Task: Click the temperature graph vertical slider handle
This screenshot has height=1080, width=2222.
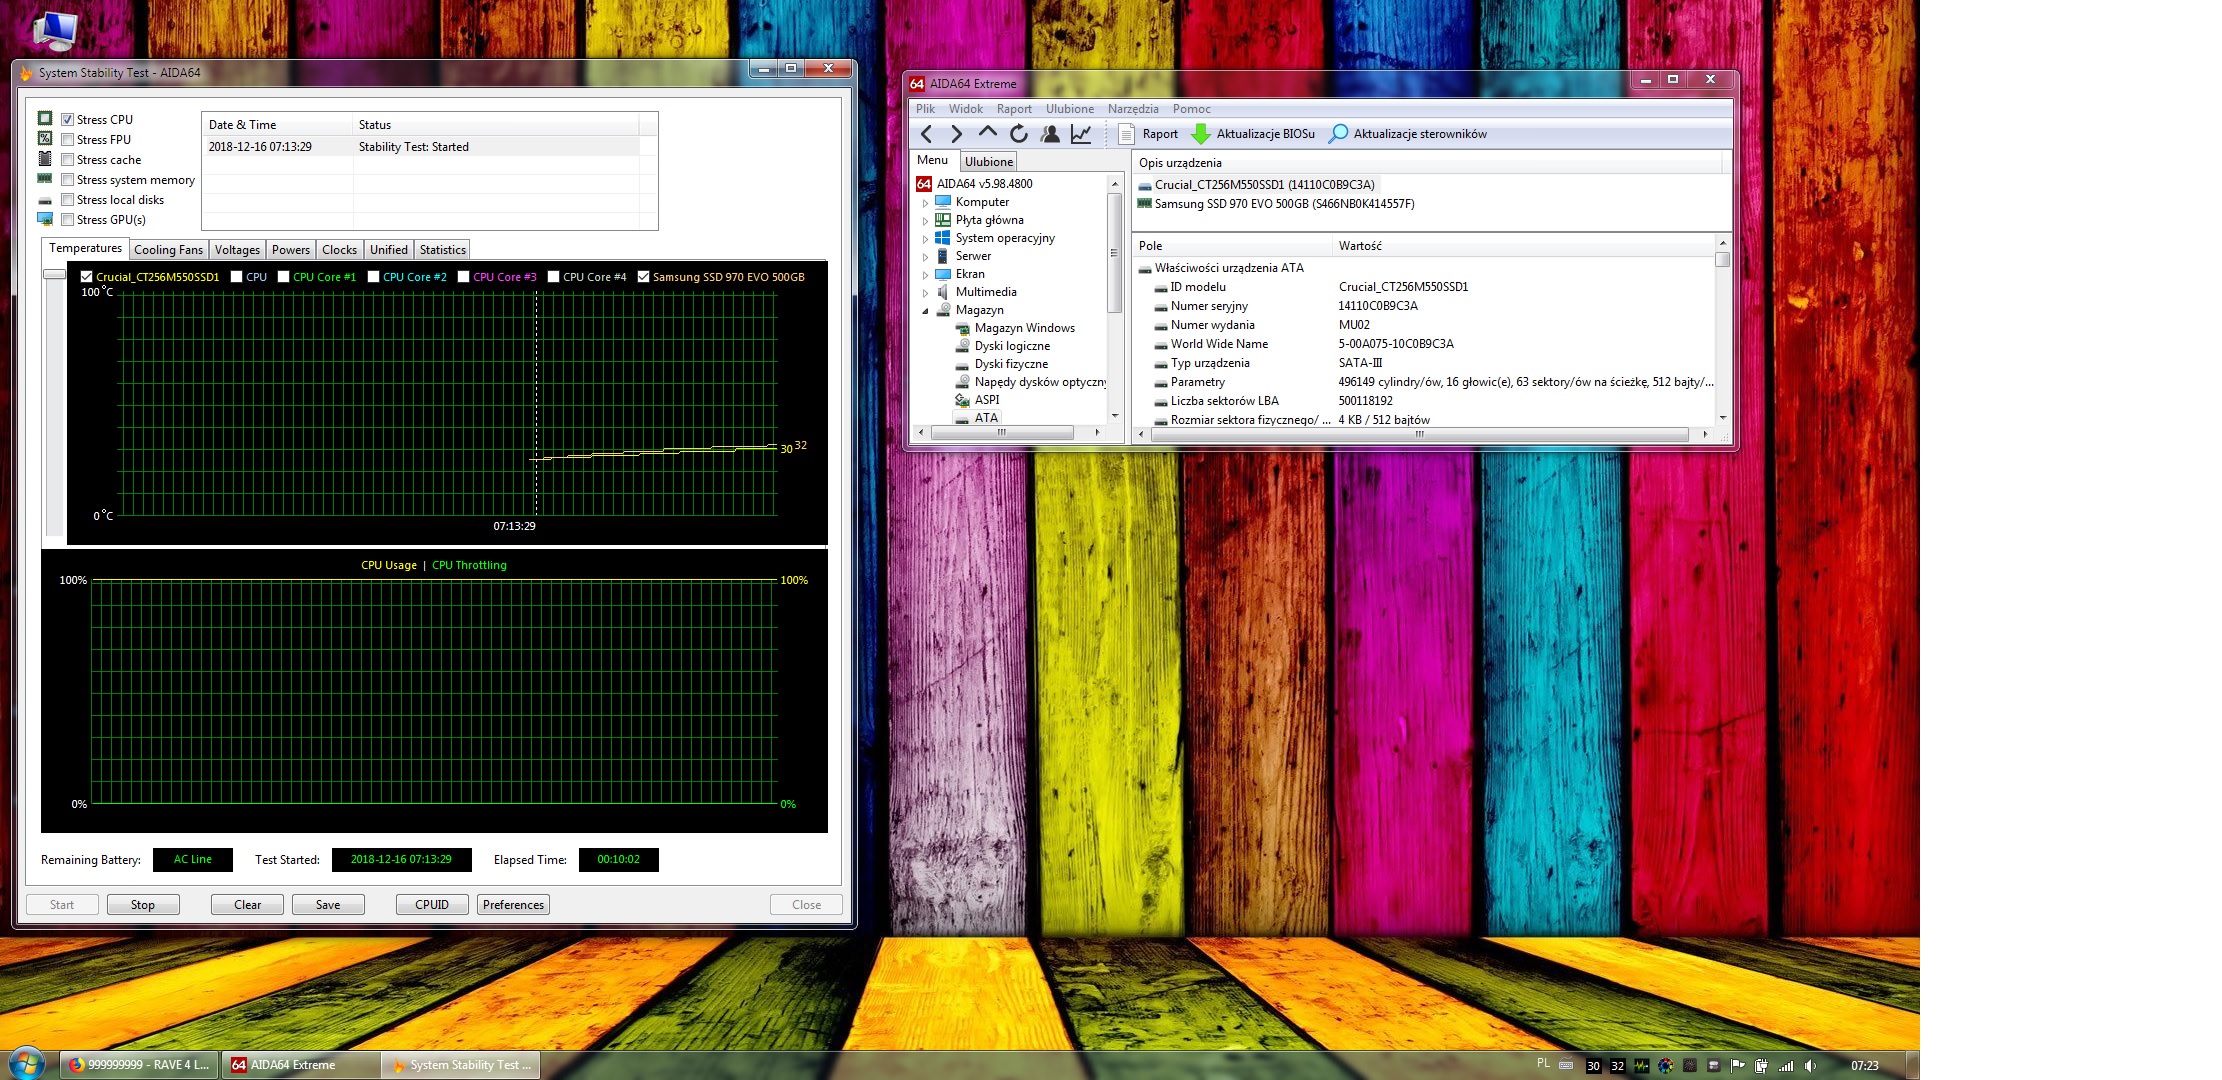Action: click(55, 274)
